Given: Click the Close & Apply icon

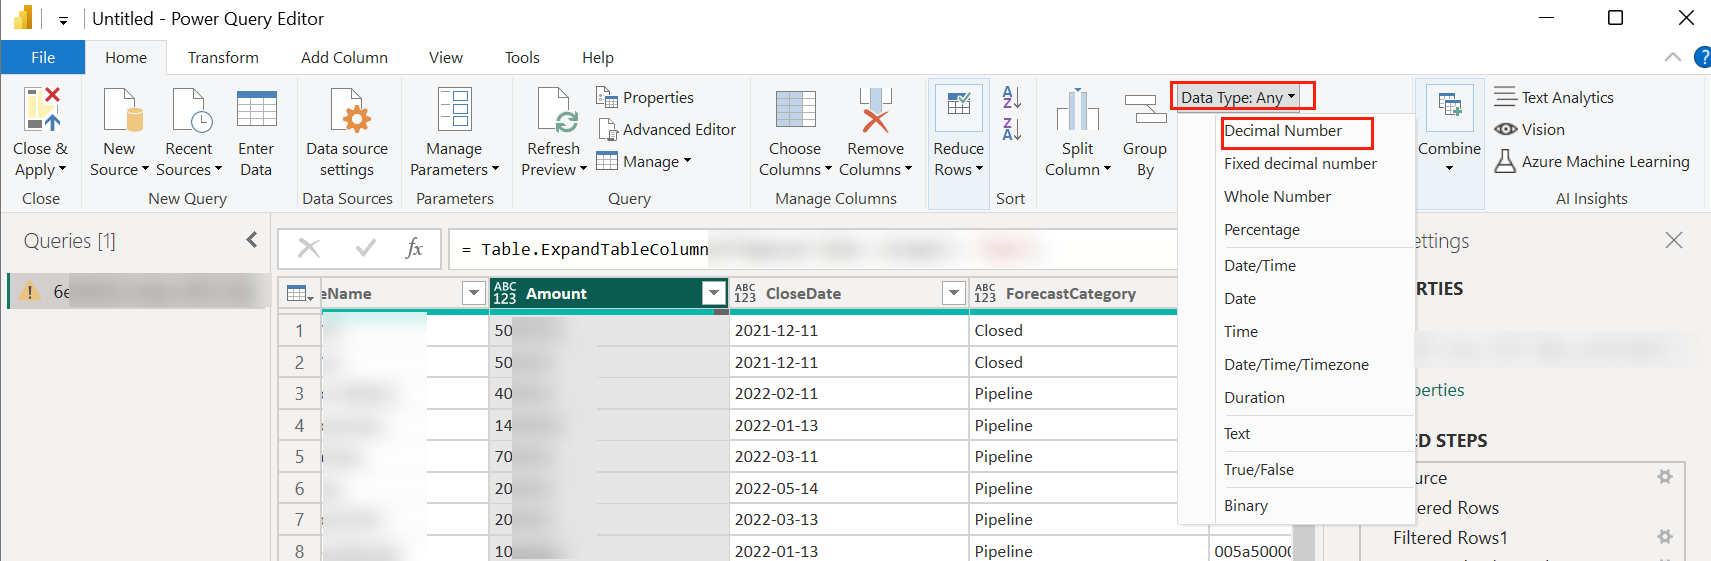Looking at the screenshot, I should (42, 108).
